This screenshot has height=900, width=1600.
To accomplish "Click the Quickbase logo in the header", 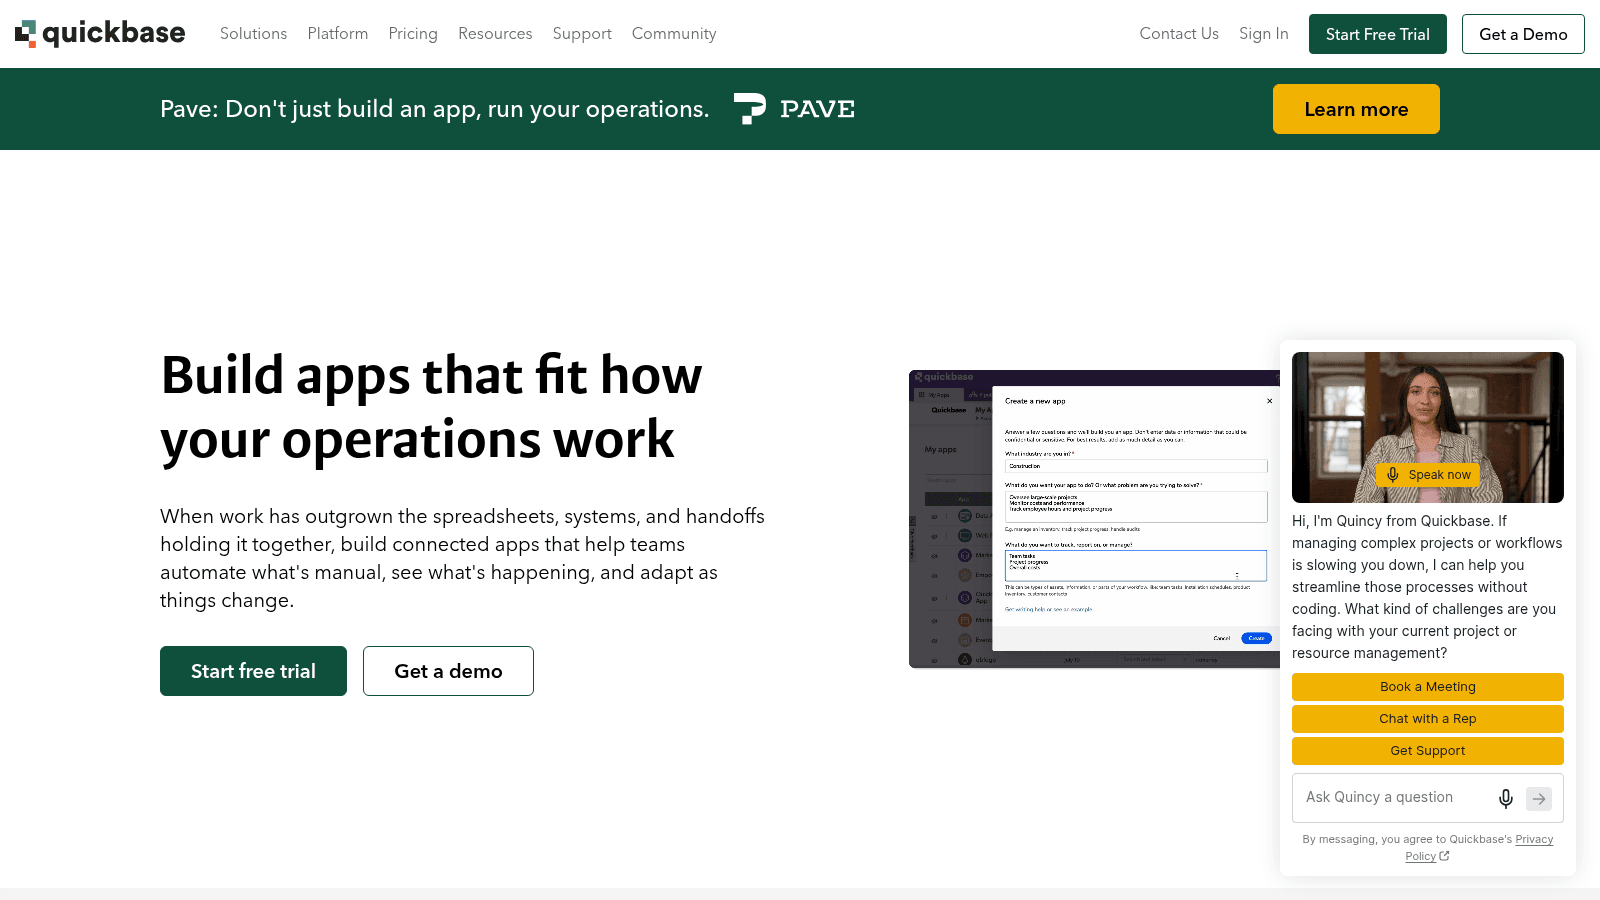I will [100, 34].
